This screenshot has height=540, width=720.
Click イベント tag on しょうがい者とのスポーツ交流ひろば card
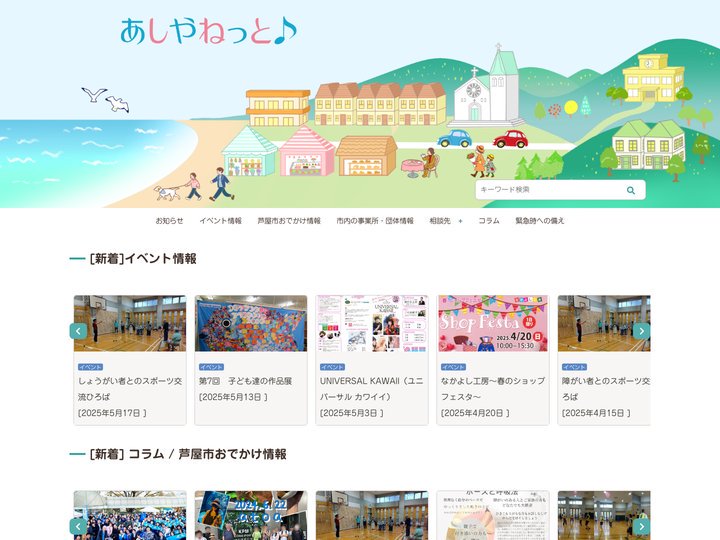point(90,367)
